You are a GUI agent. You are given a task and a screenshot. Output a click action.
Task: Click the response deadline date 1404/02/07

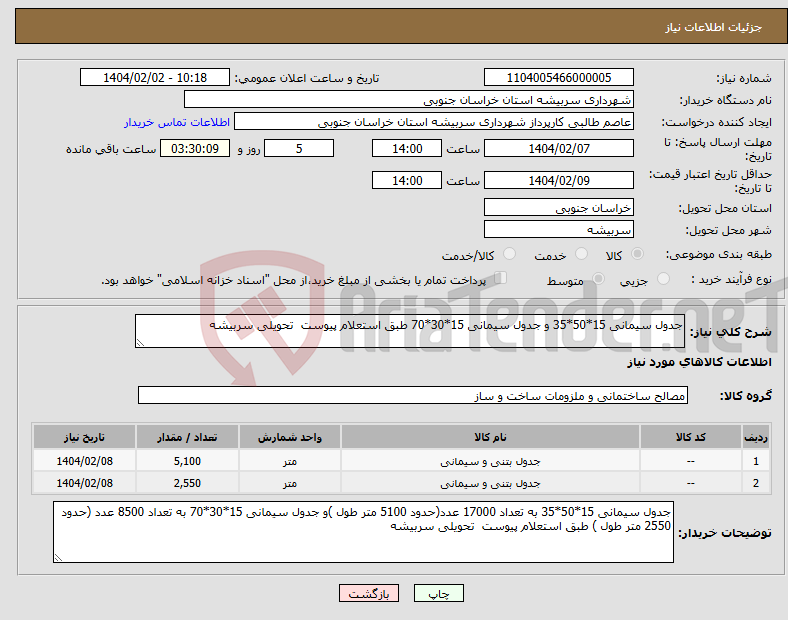558,148
